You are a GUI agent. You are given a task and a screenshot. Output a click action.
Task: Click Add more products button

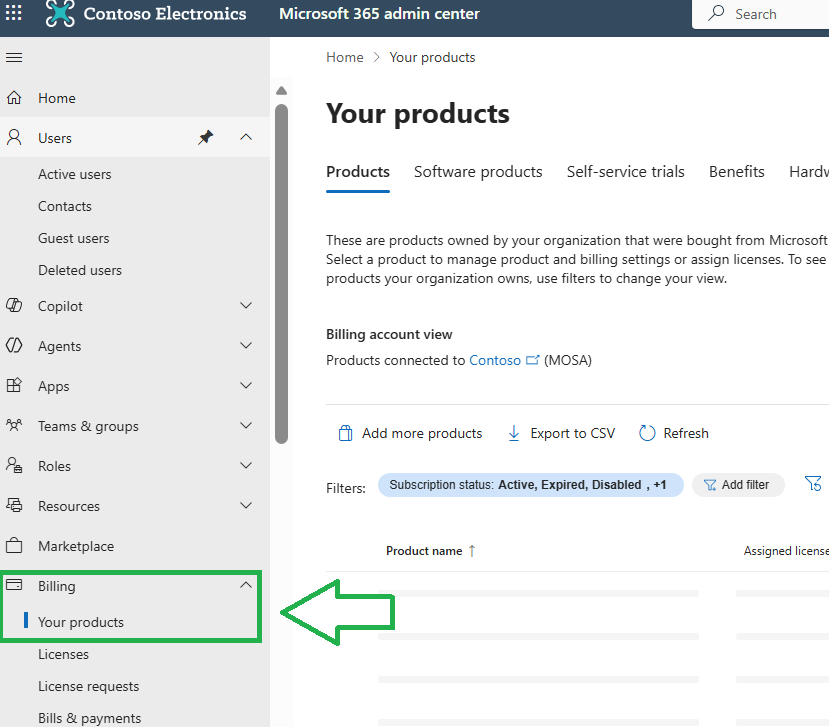point(410,434)
